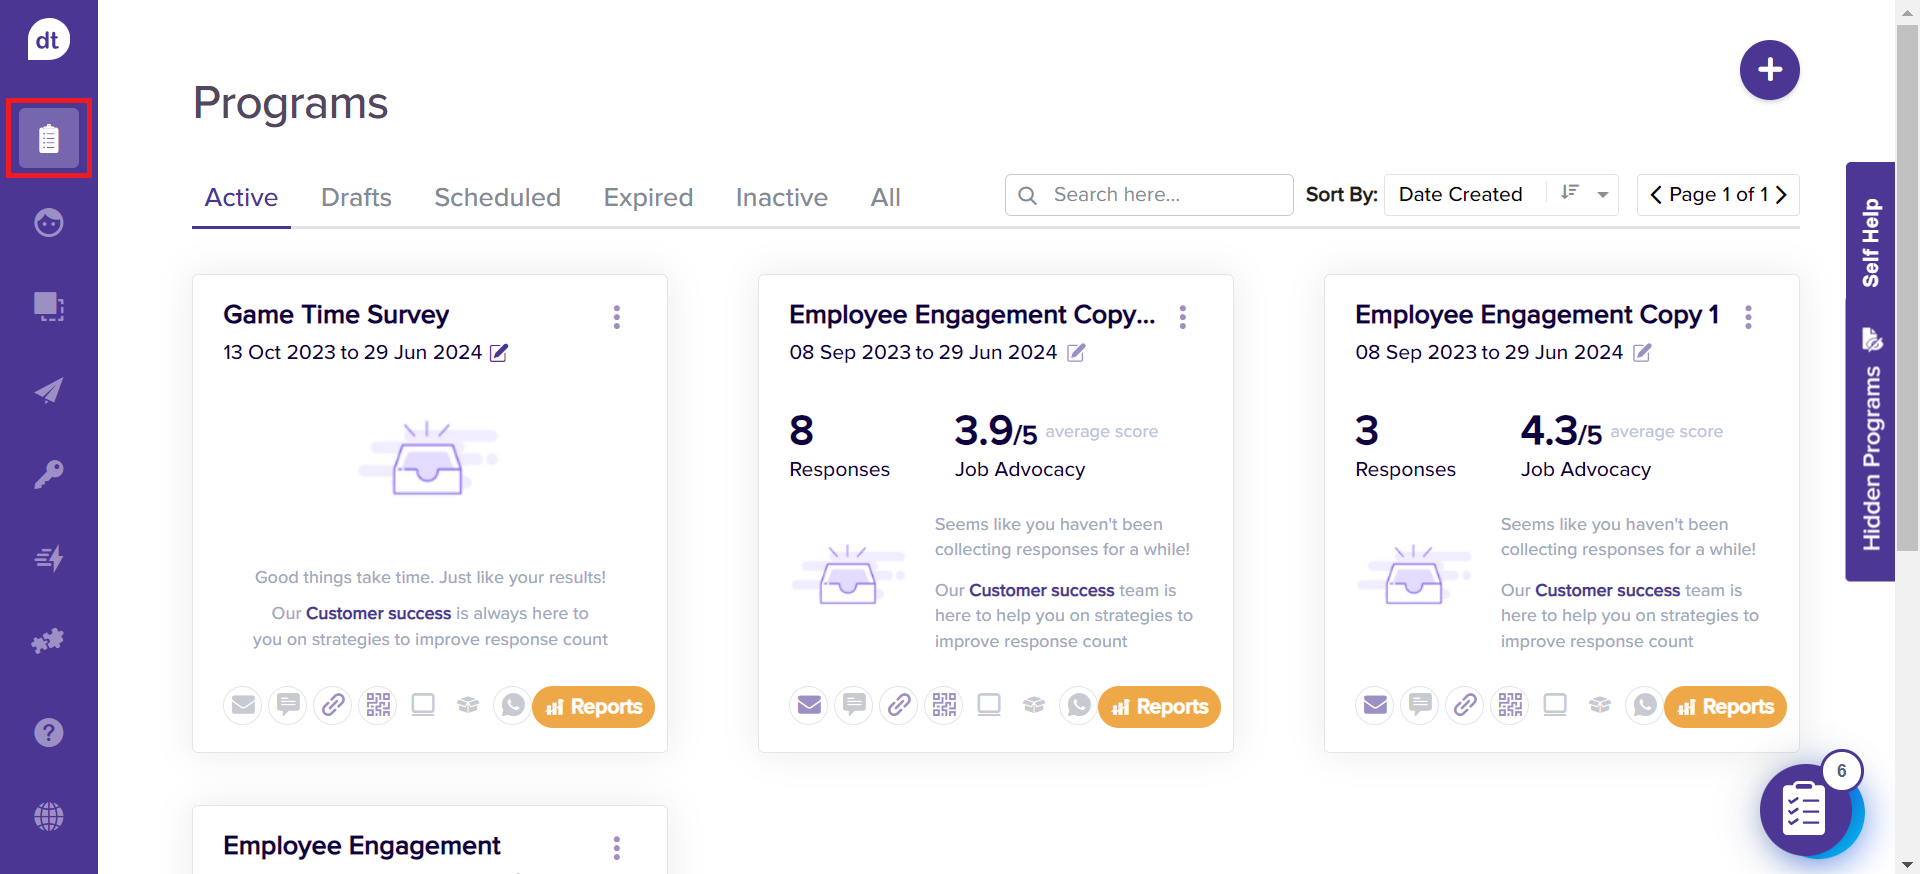Viewport: 1920px width, 874px height.
Task: Switch to the Expired tab
Action: pos(648,198)
